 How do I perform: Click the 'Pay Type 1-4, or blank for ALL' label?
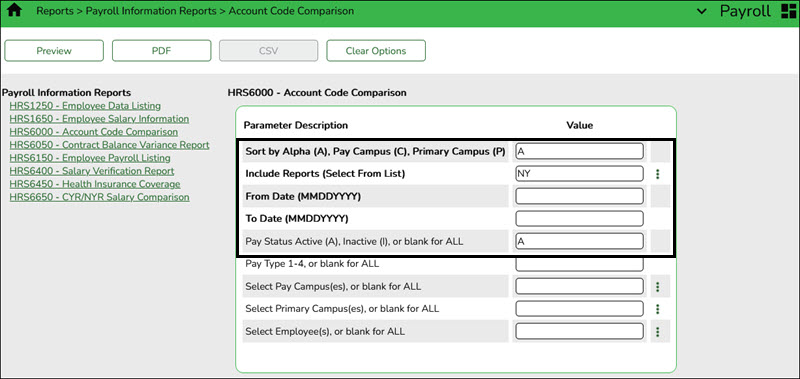(x=312, y=264)
